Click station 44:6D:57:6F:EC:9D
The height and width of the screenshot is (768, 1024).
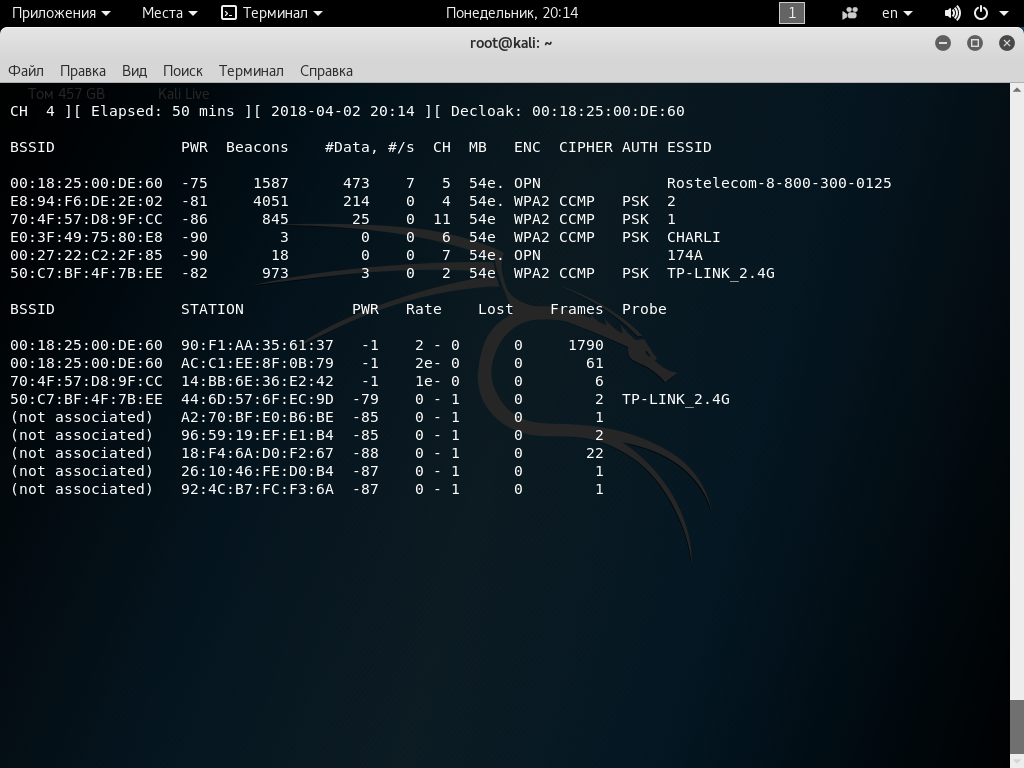pos(257,399)
